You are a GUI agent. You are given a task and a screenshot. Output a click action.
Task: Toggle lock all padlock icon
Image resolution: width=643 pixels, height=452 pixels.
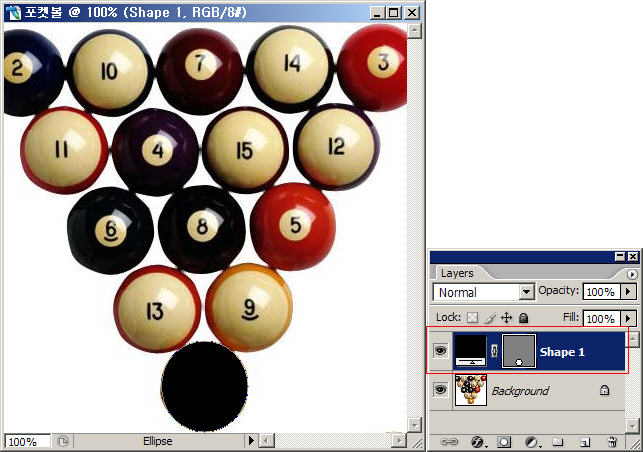point(523,318)
